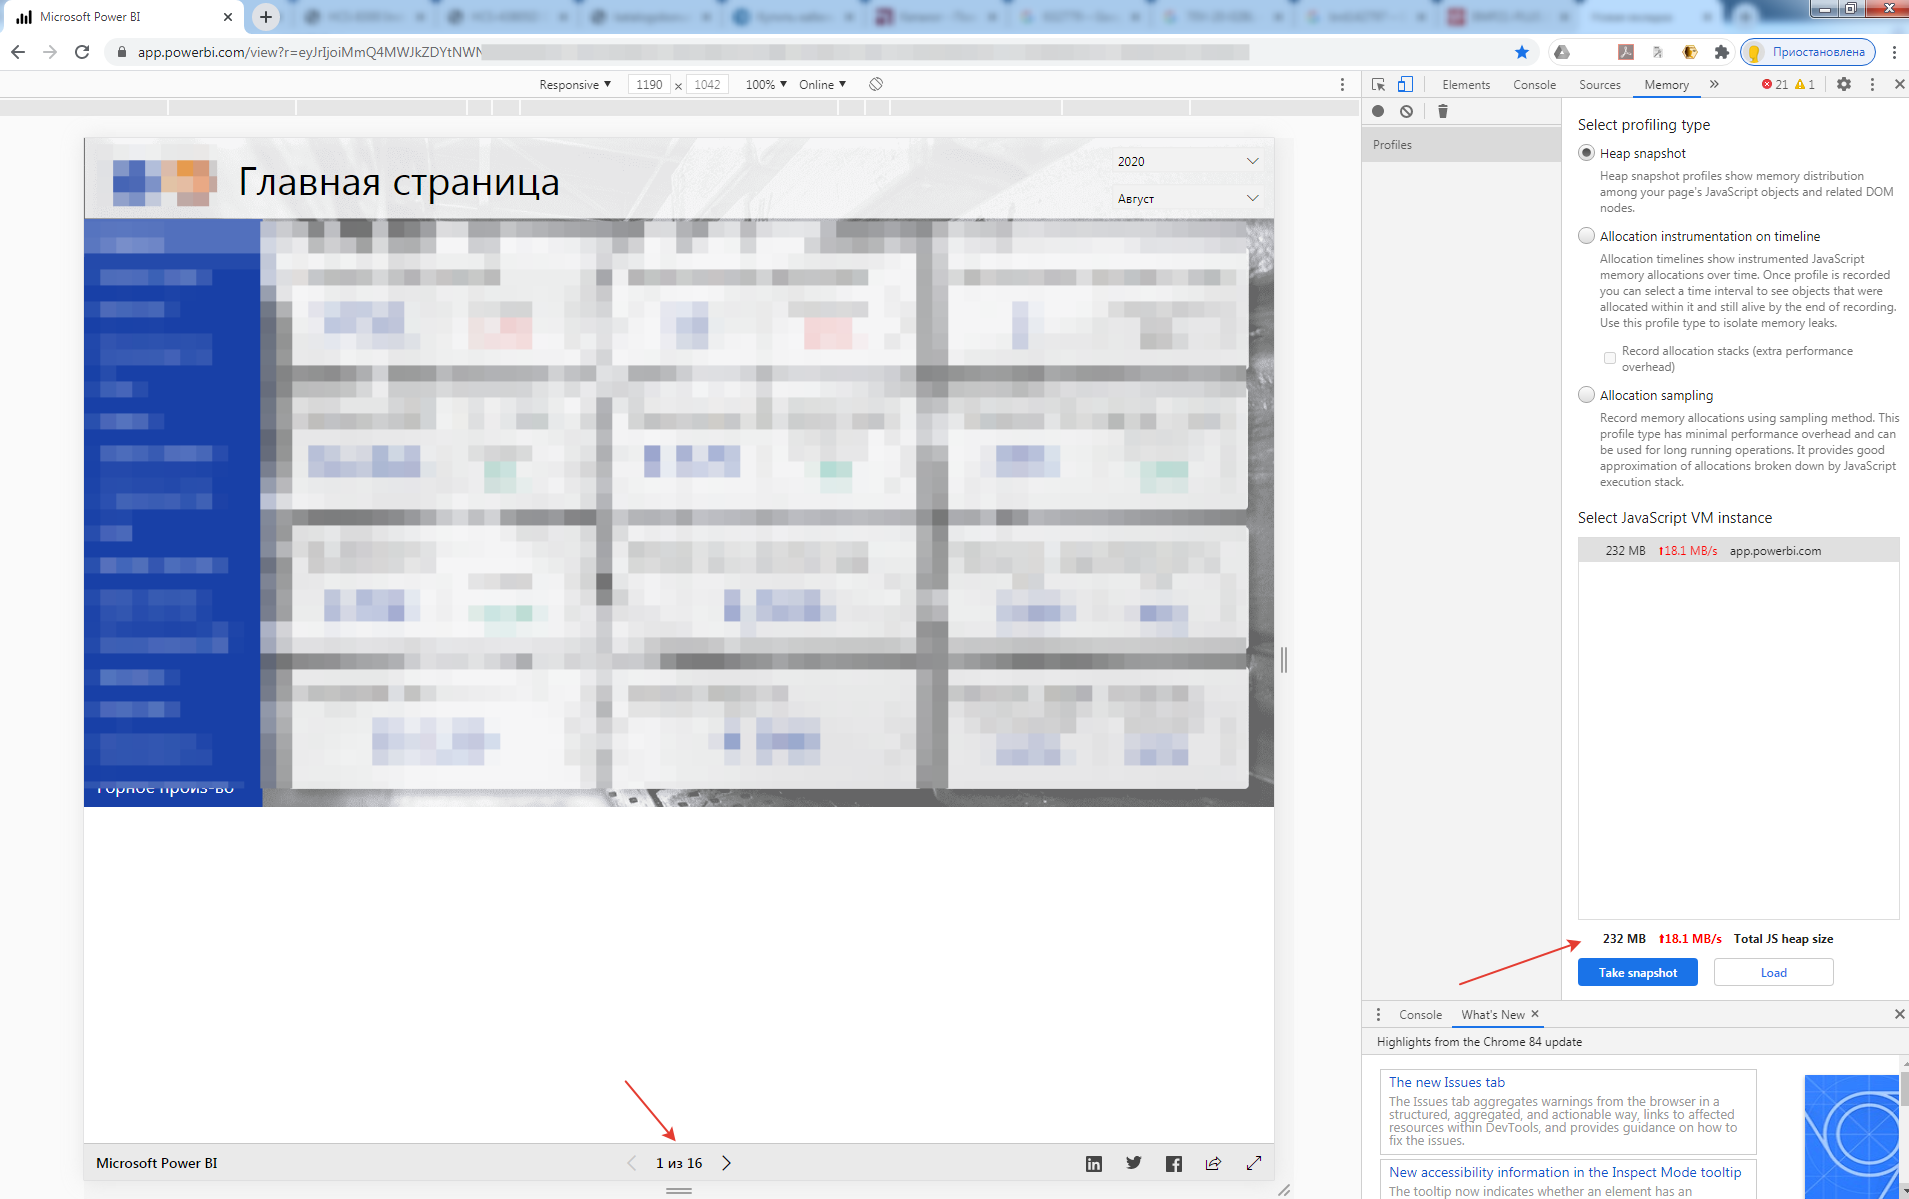Open The new Issues tab link
The width and height of the screenshot is (1909, 1199).
(1446, 1082)
